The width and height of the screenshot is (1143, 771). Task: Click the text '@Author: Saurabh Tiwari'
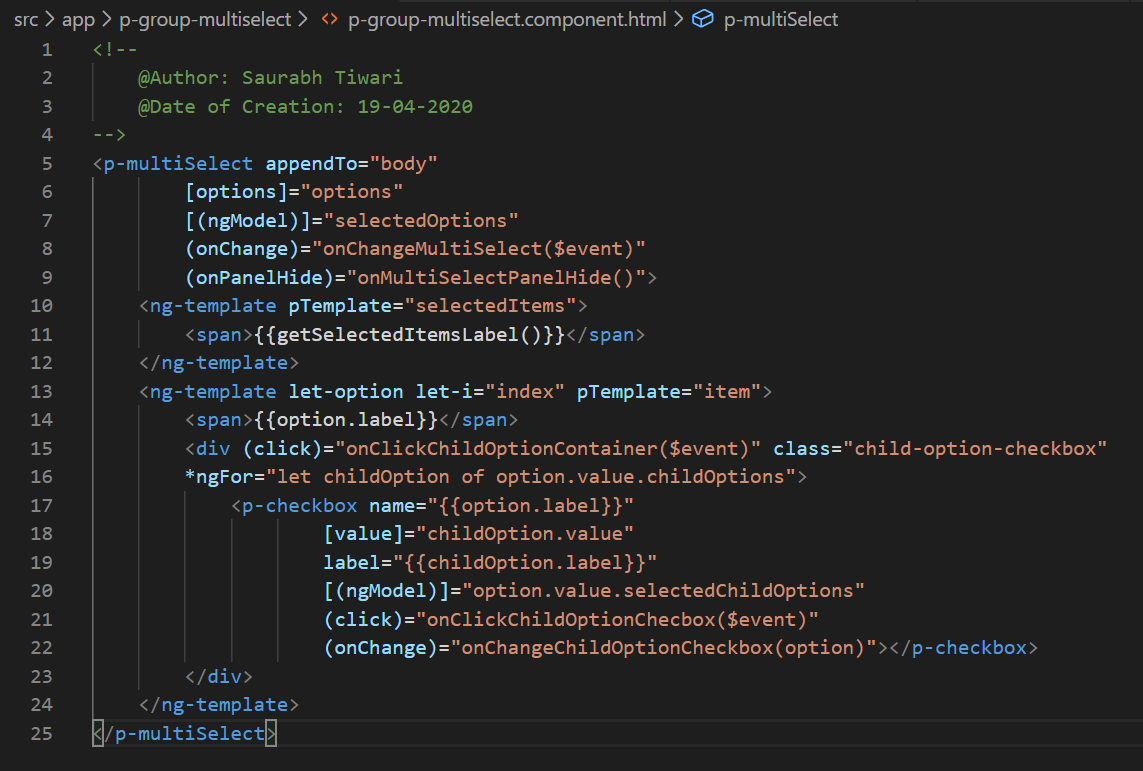[x=270, y=78]
